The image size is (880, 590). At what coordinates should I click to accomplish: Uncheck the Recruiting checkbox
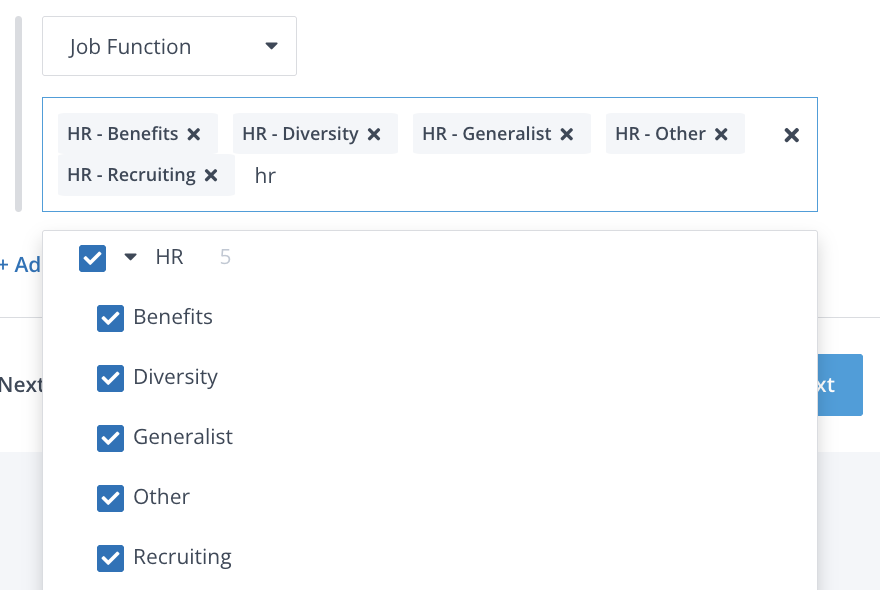pyautogui.click(x=110, y=558)
